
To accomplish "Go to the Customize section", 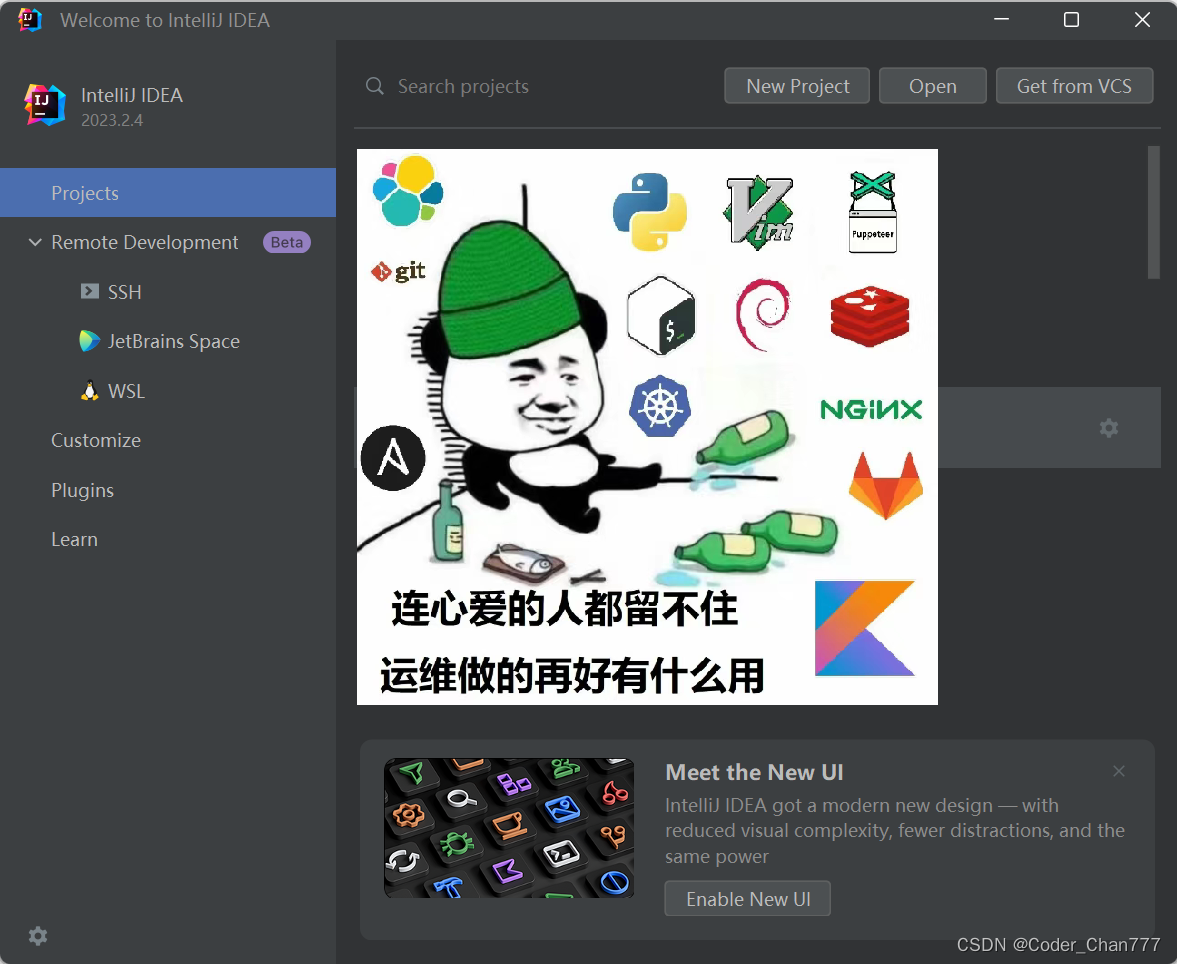I will (x=95, y=441).
